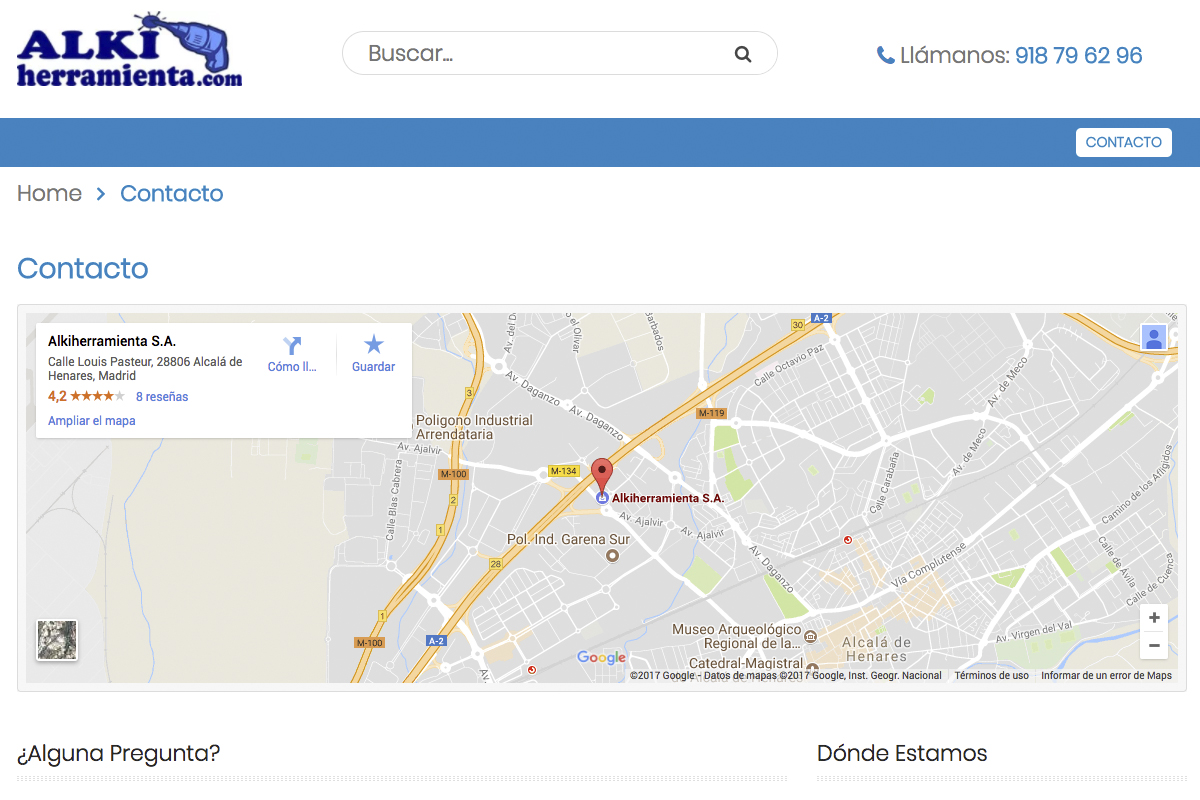This screenshot has width=1200, height=800.
Task: Click the Museo Arqueológico Regional map icon
Action: (x=811, y=636)
